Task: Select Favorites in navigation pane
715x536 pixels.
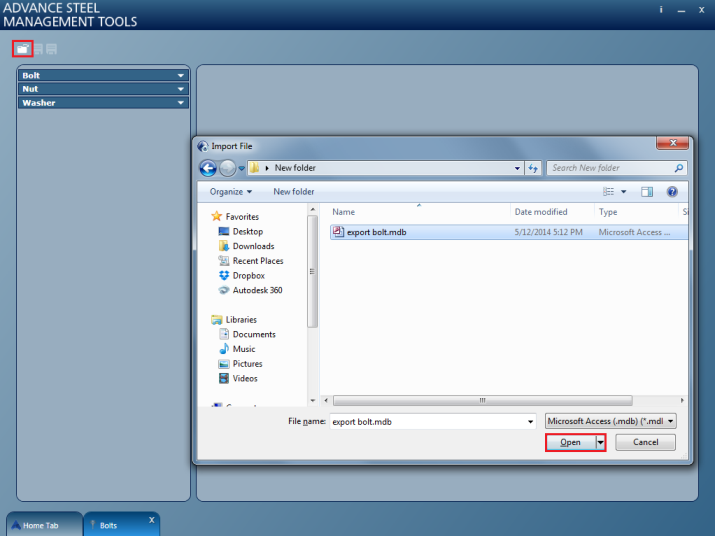Action: 242,217
